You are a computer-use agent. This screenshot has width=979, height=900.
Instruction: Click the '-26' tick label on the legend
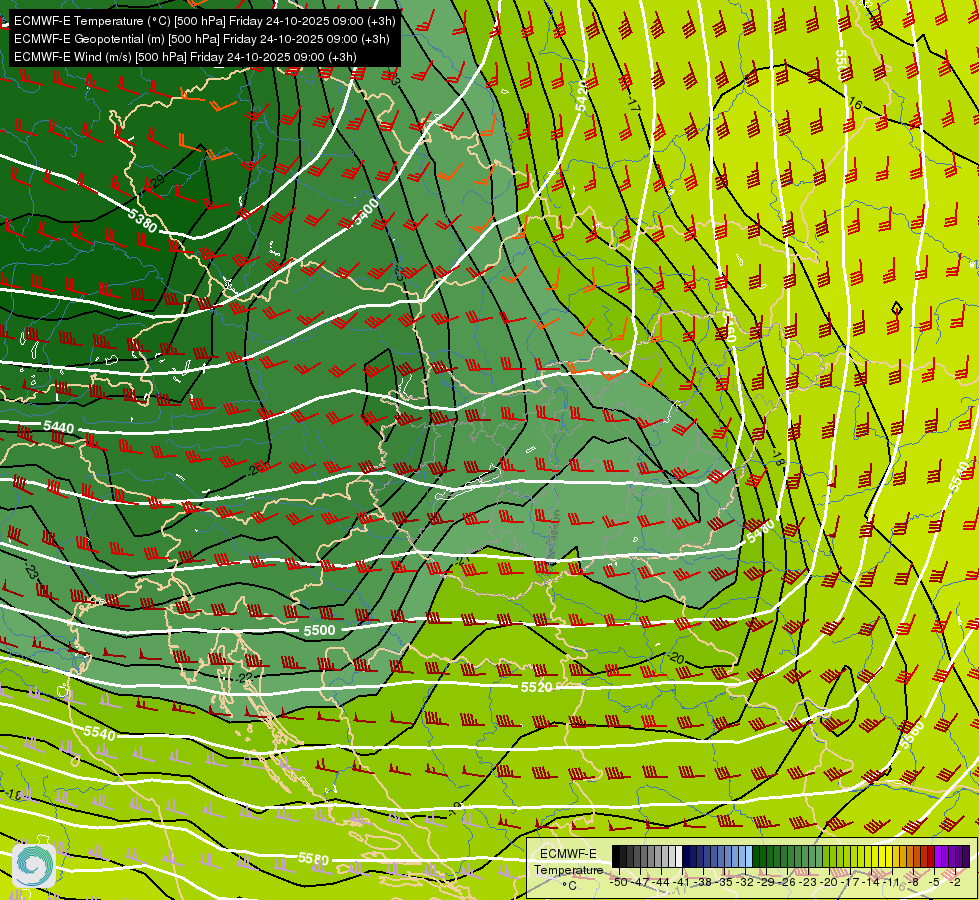tap(787, 883)
